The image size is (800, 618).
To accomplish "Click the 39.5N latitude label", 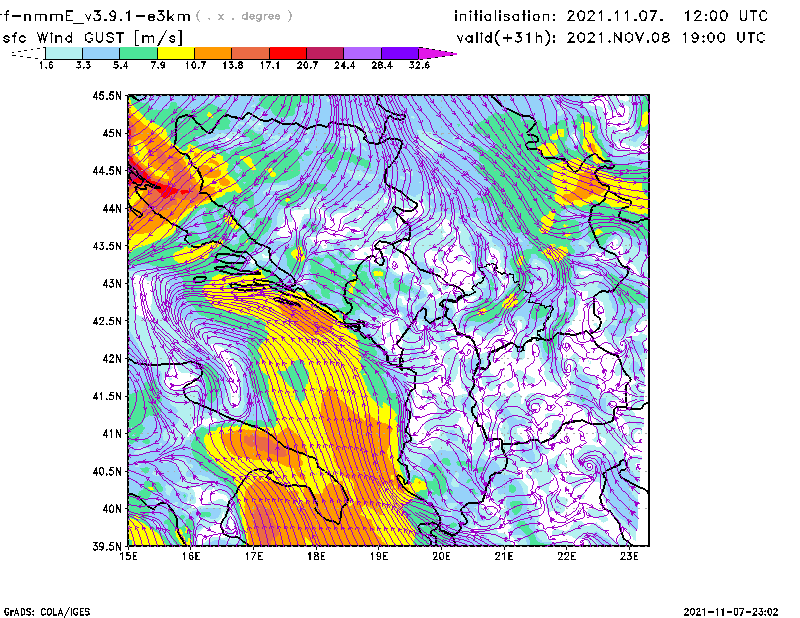I will 107,546.
